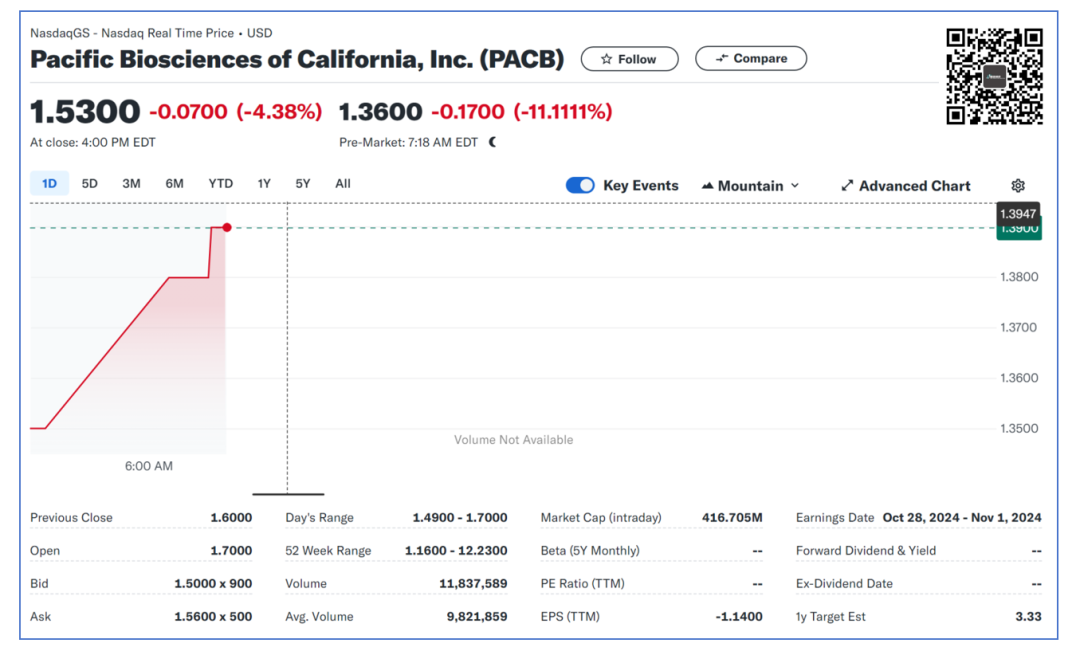Click the NasdaqGS Real Time Price header text

(151, 33)
